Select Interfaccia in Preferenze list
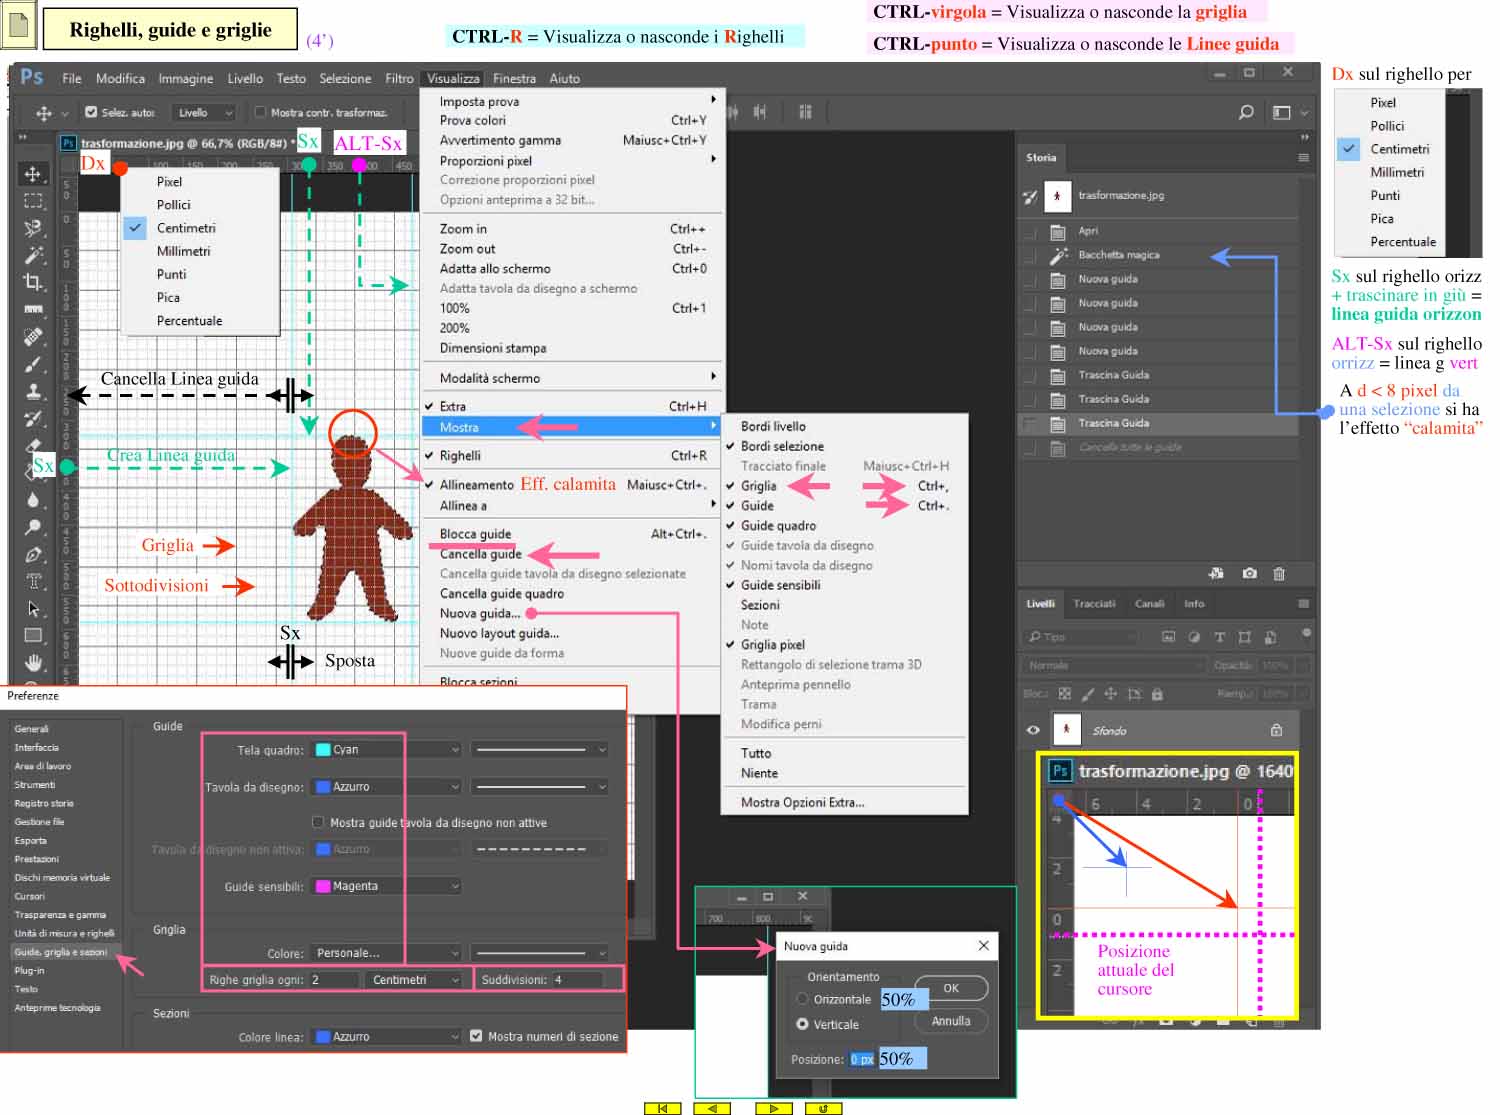The height and width of the screenshot is (1115, 1500). click(x=37, y=747)
